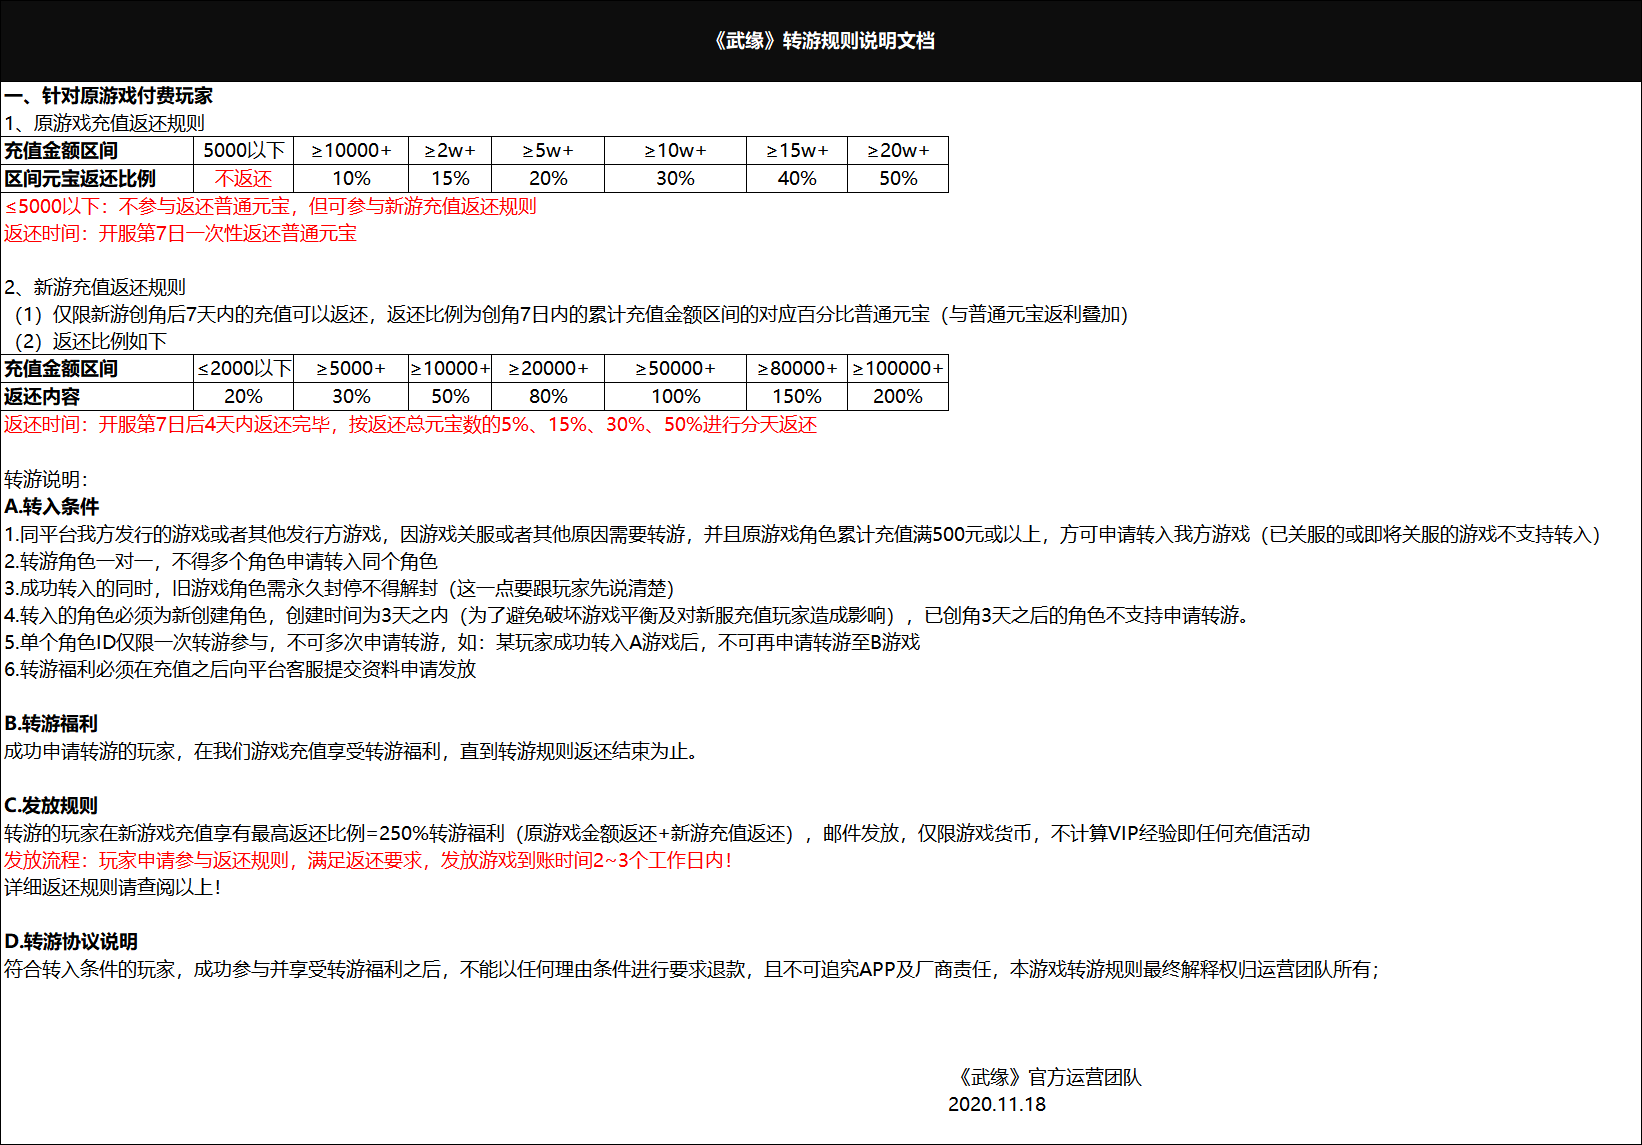1642x1145 pixels.
Task: Click the line 详细返还规则请查阅以上！
Action: pyautogui.click(x=113, y=887)
